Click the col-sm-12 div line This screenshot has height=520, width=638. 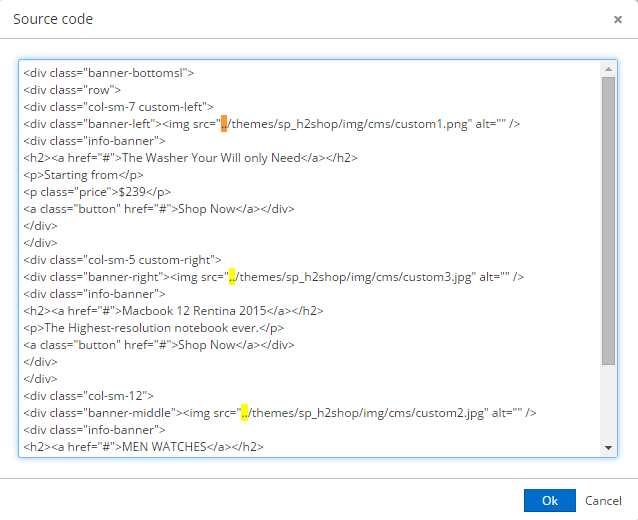click(x=88, y=395)
